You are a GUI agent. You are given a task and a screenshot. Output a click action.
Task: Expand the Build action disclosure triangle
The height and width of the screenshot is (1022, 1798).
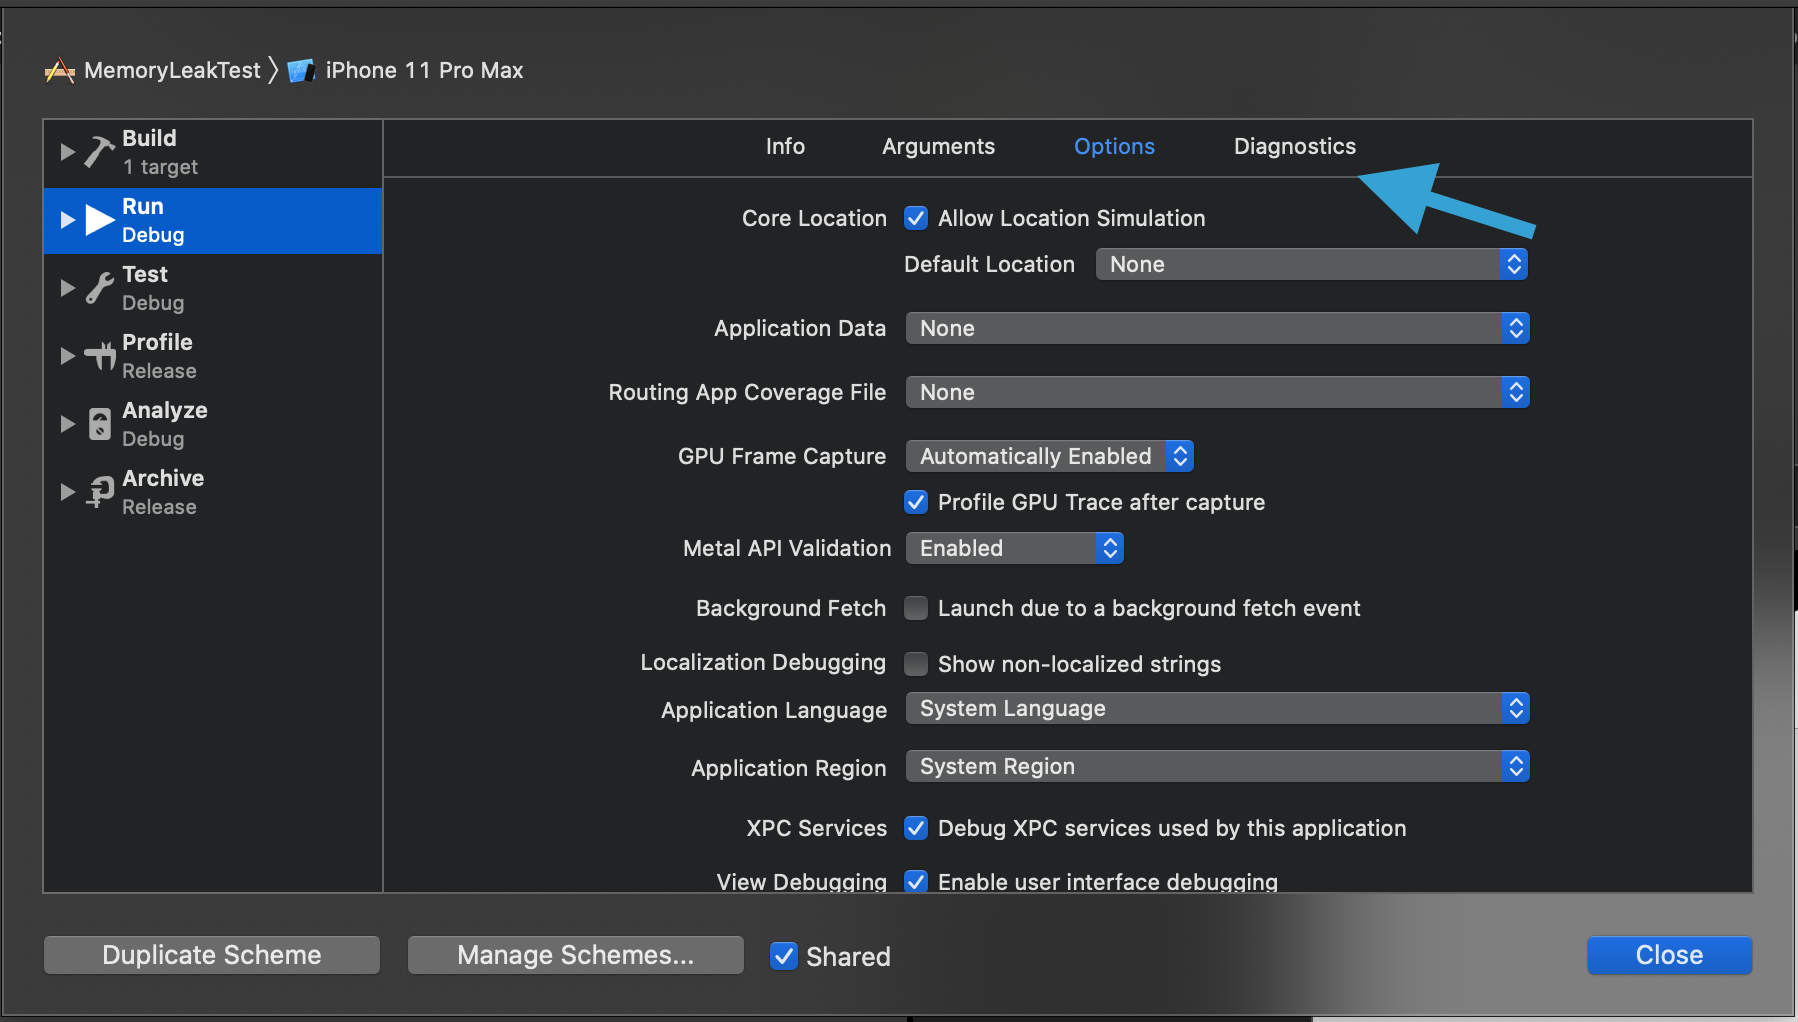[x=68, y=152]
